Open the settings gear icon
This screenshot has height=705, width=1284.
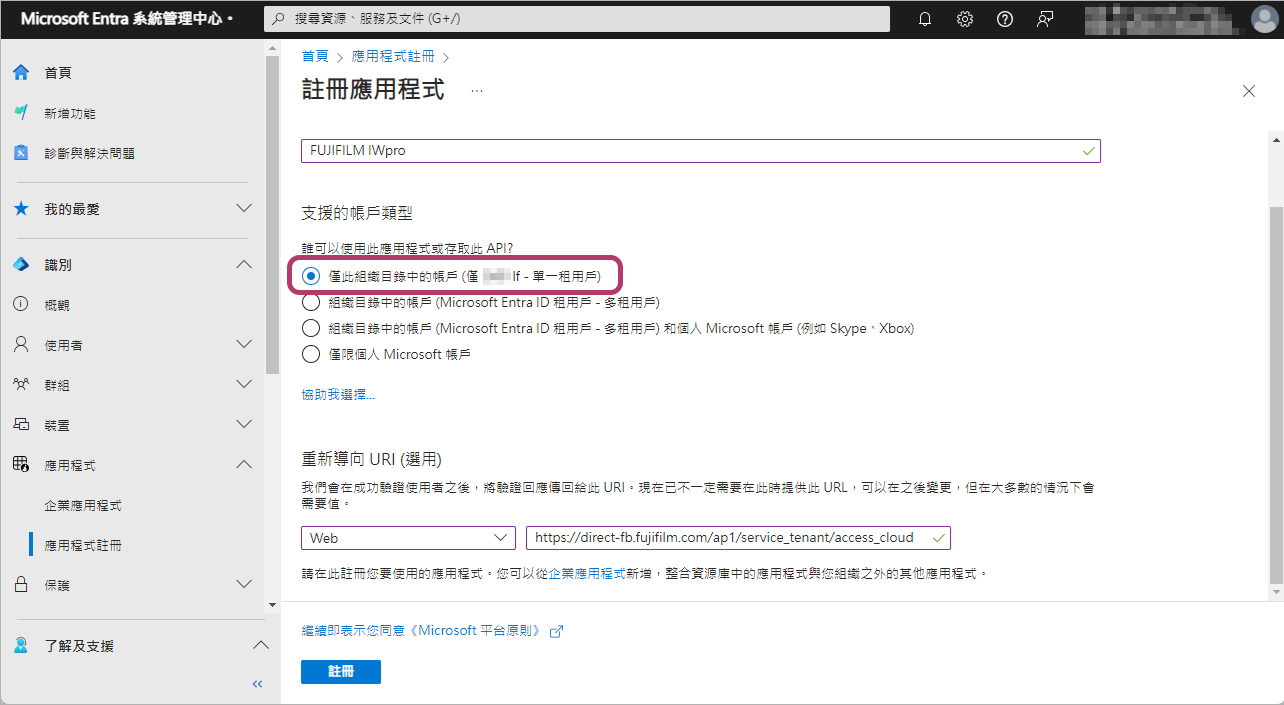click(965, 19)
